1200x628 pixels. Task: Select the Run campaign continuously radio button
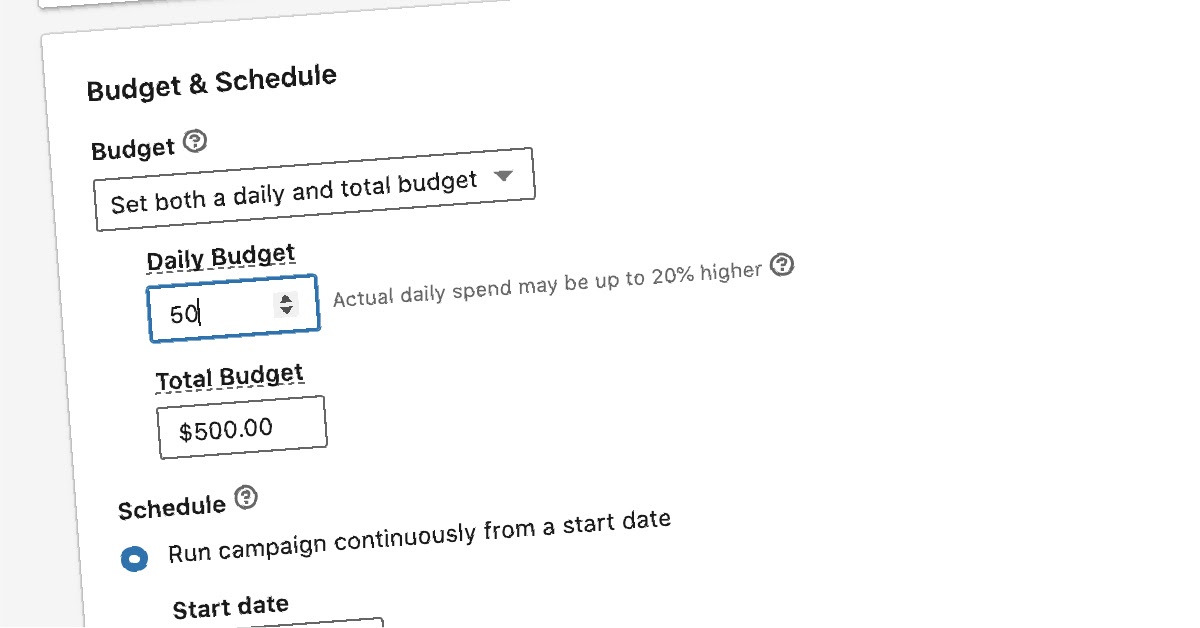tap(134, 559)
